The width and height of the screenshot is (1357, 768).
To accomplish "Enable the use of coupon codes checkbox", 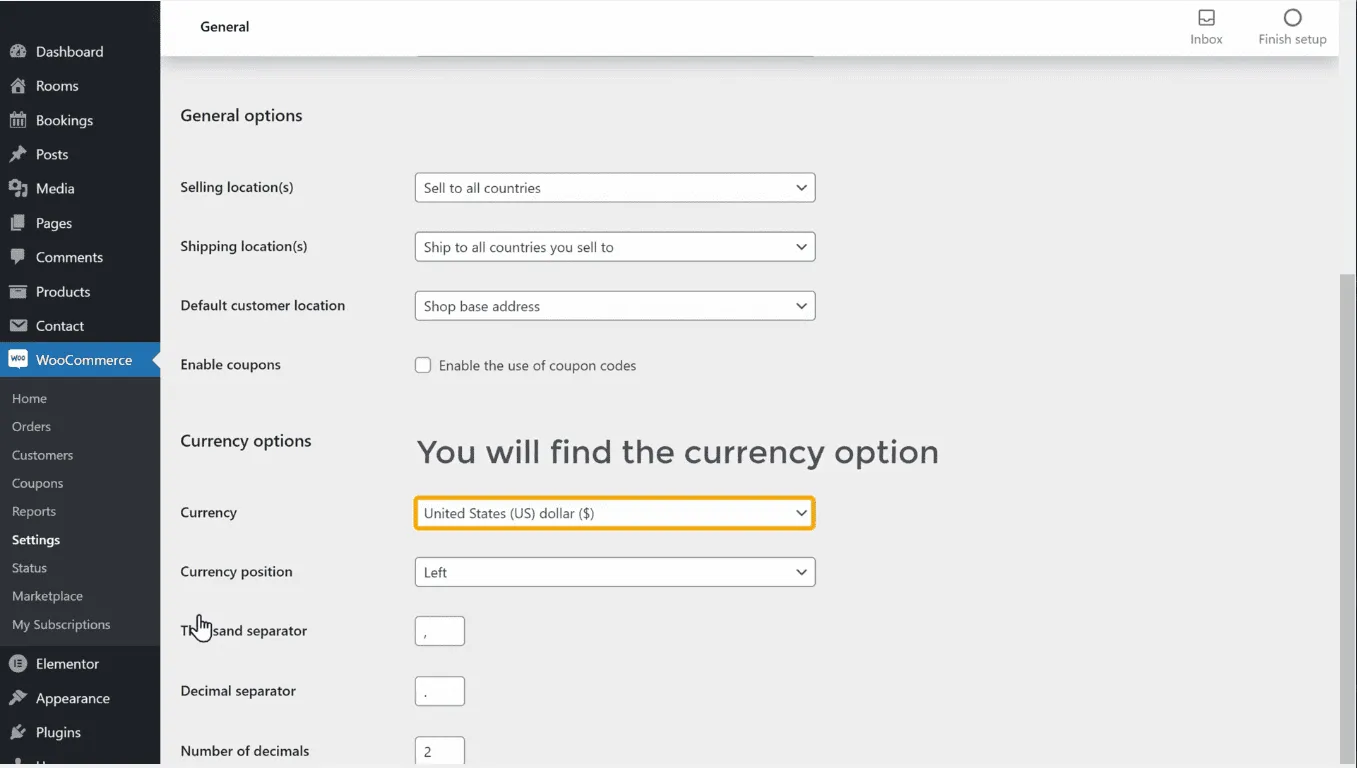I will [x=423, y=366].
